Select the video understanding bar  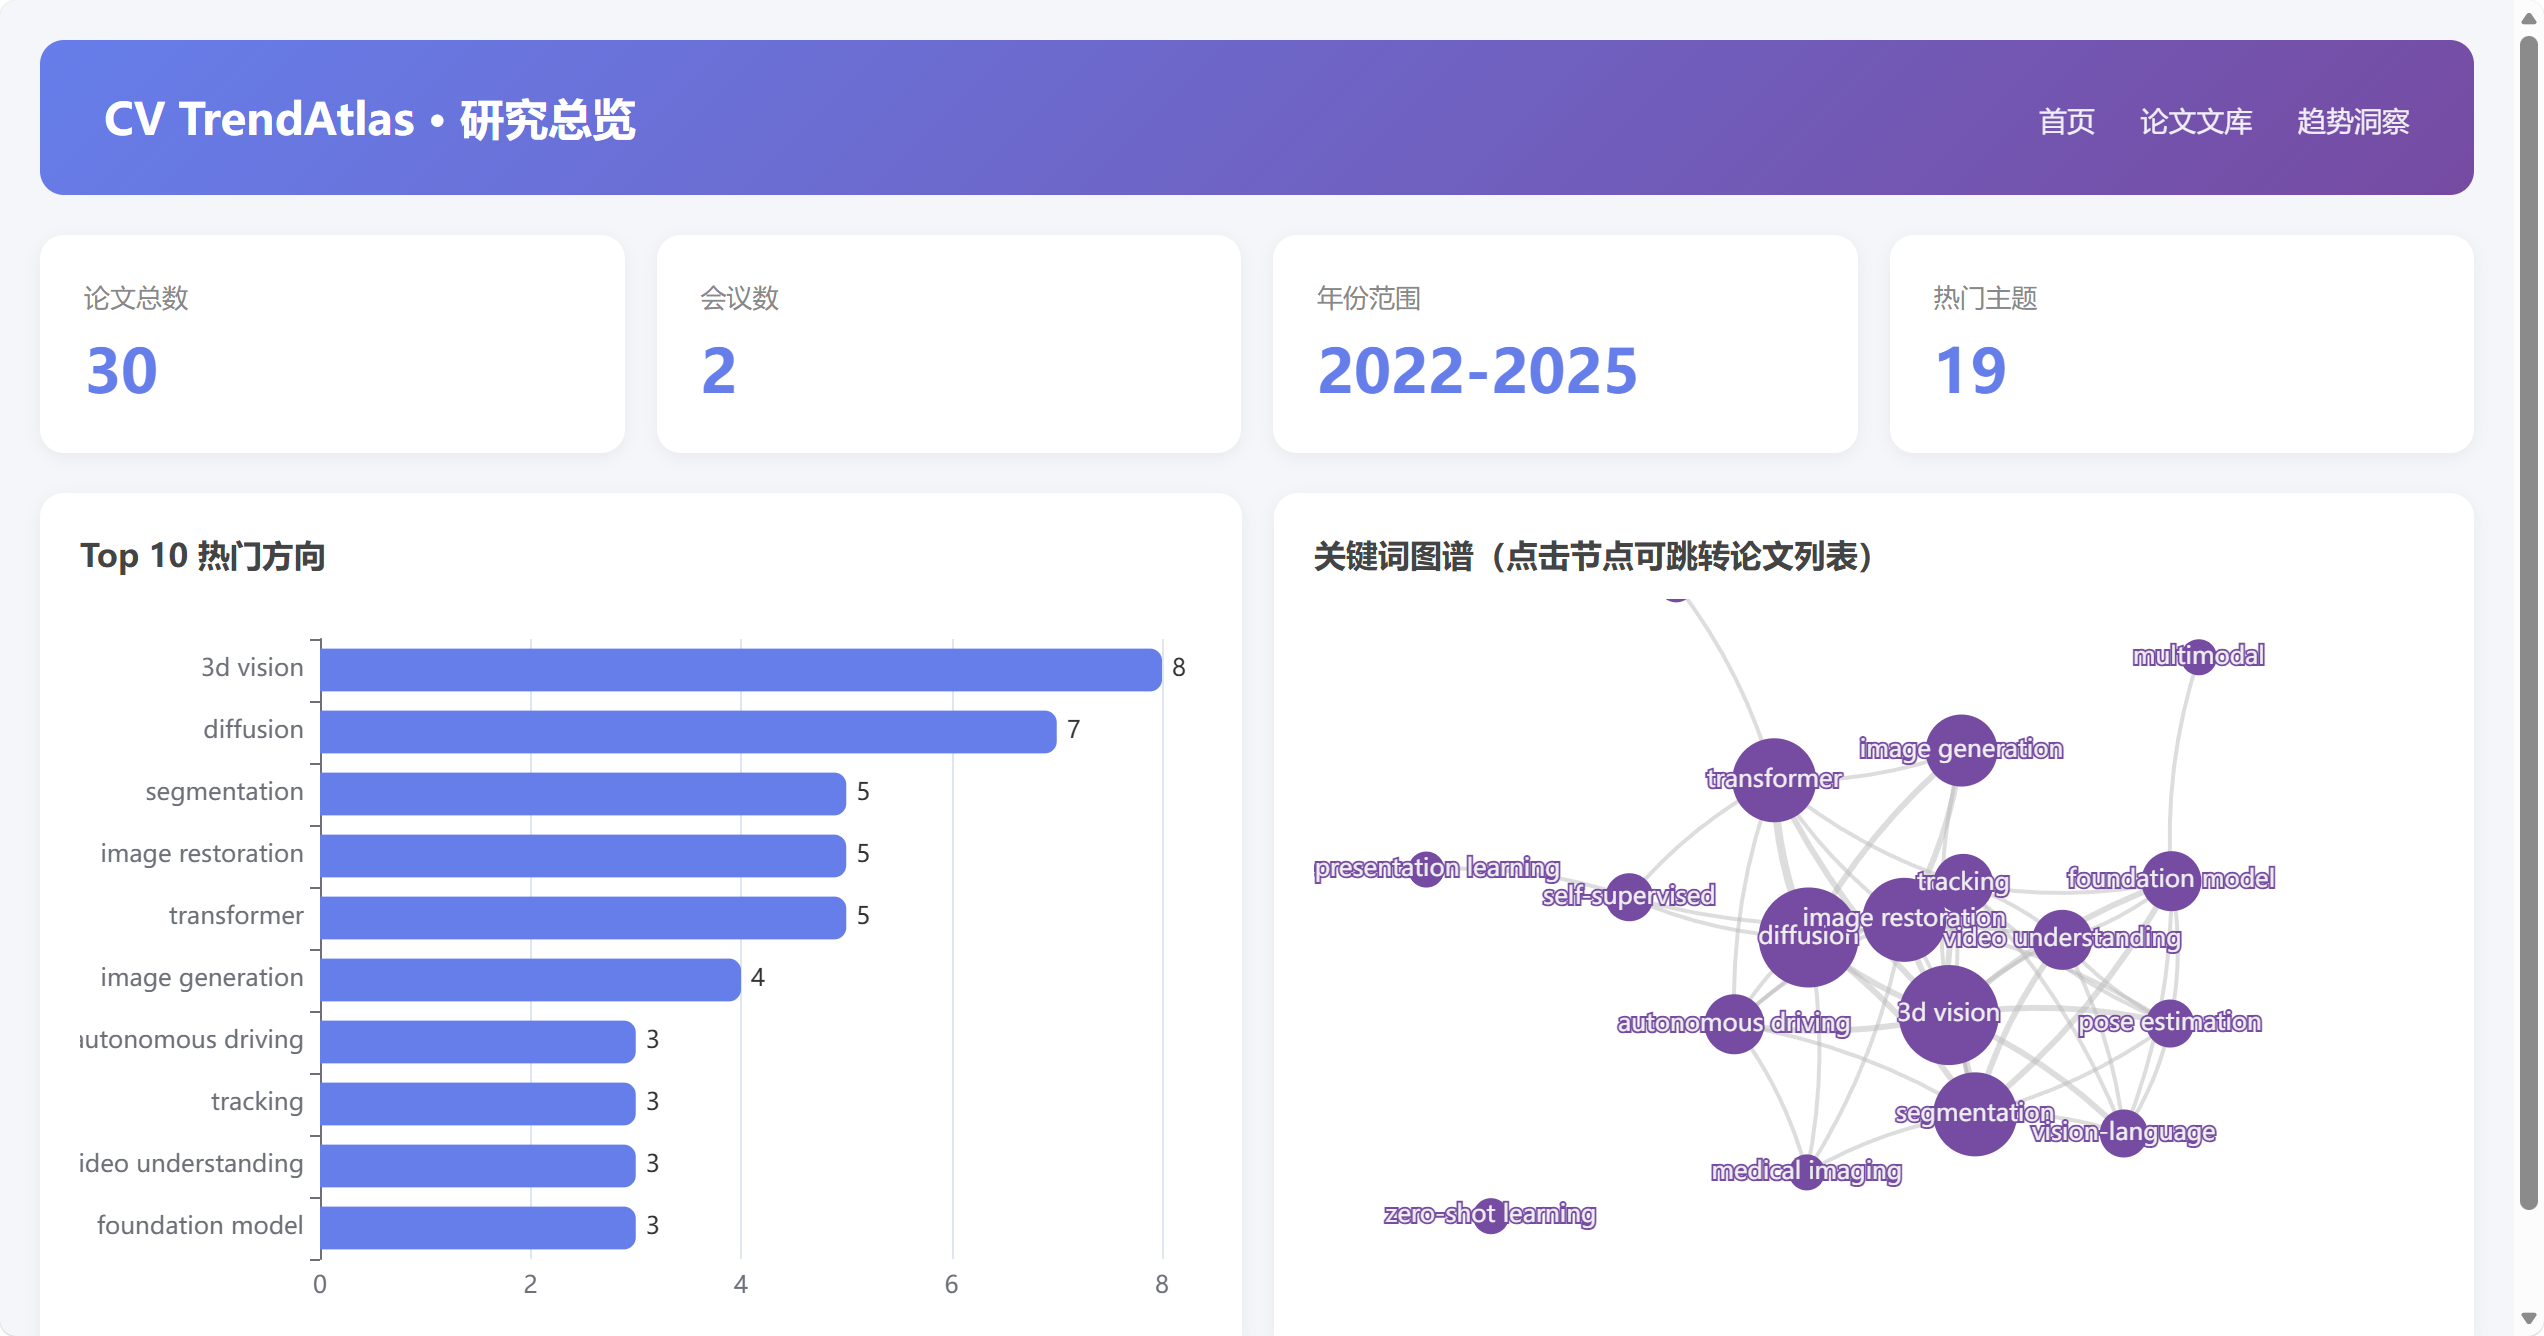pos(478,1165)
